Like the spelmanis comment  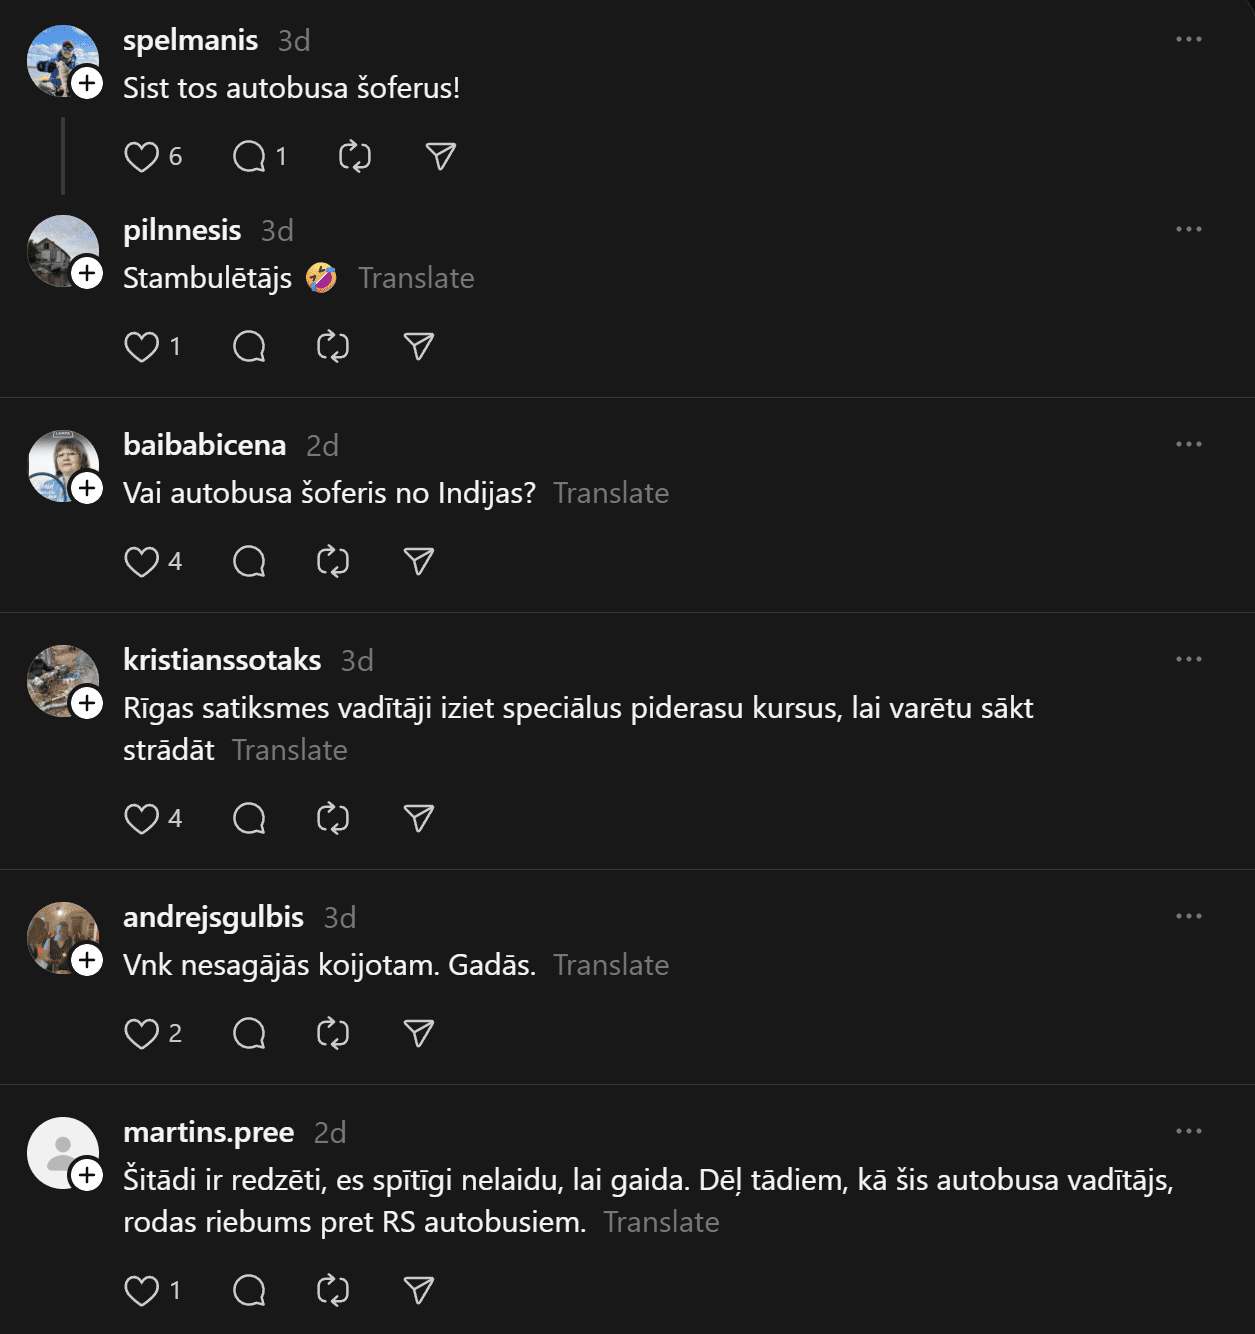tap(141, 157)
